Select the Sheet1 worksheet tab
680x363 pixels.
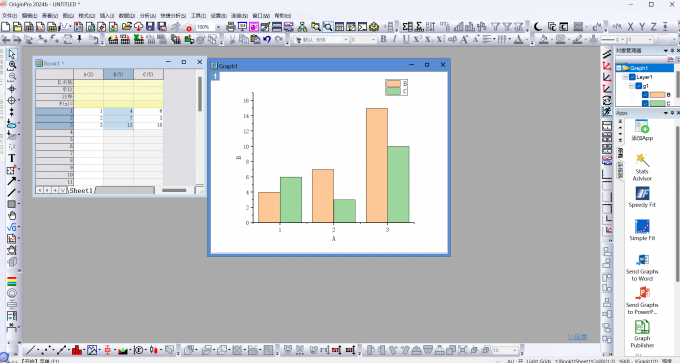81,190
